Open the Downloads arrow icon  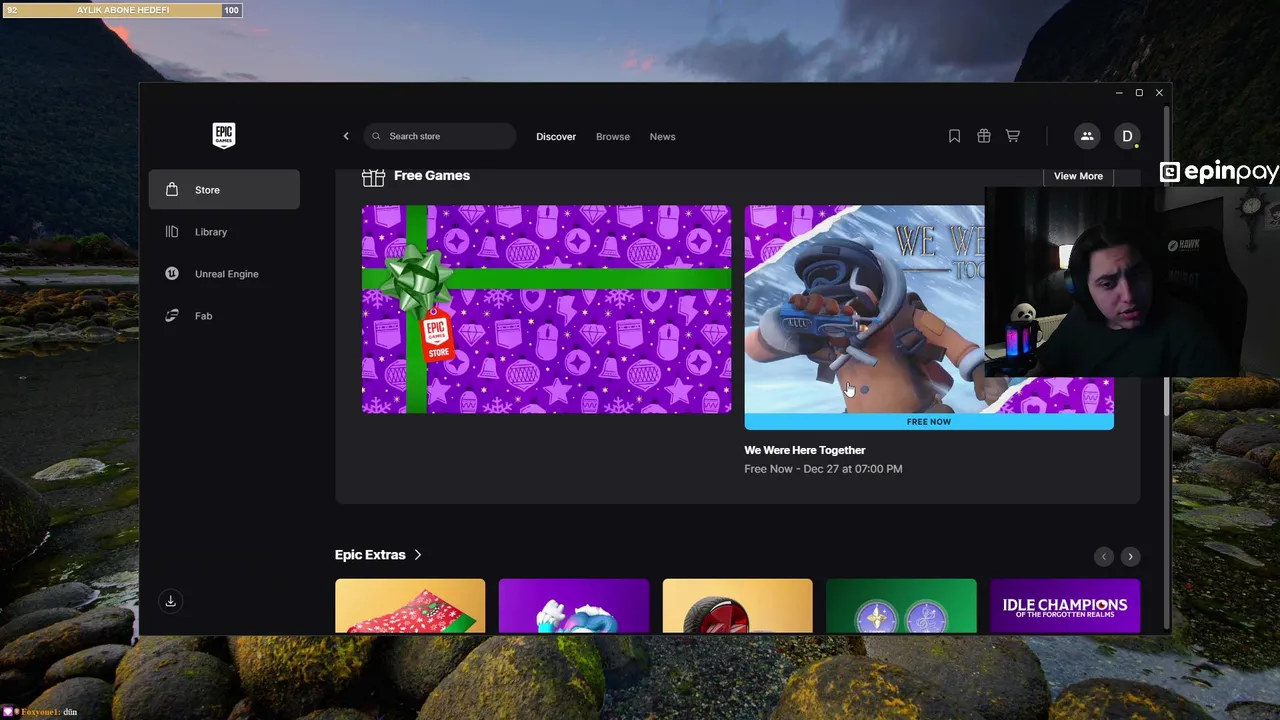point(170,601)
